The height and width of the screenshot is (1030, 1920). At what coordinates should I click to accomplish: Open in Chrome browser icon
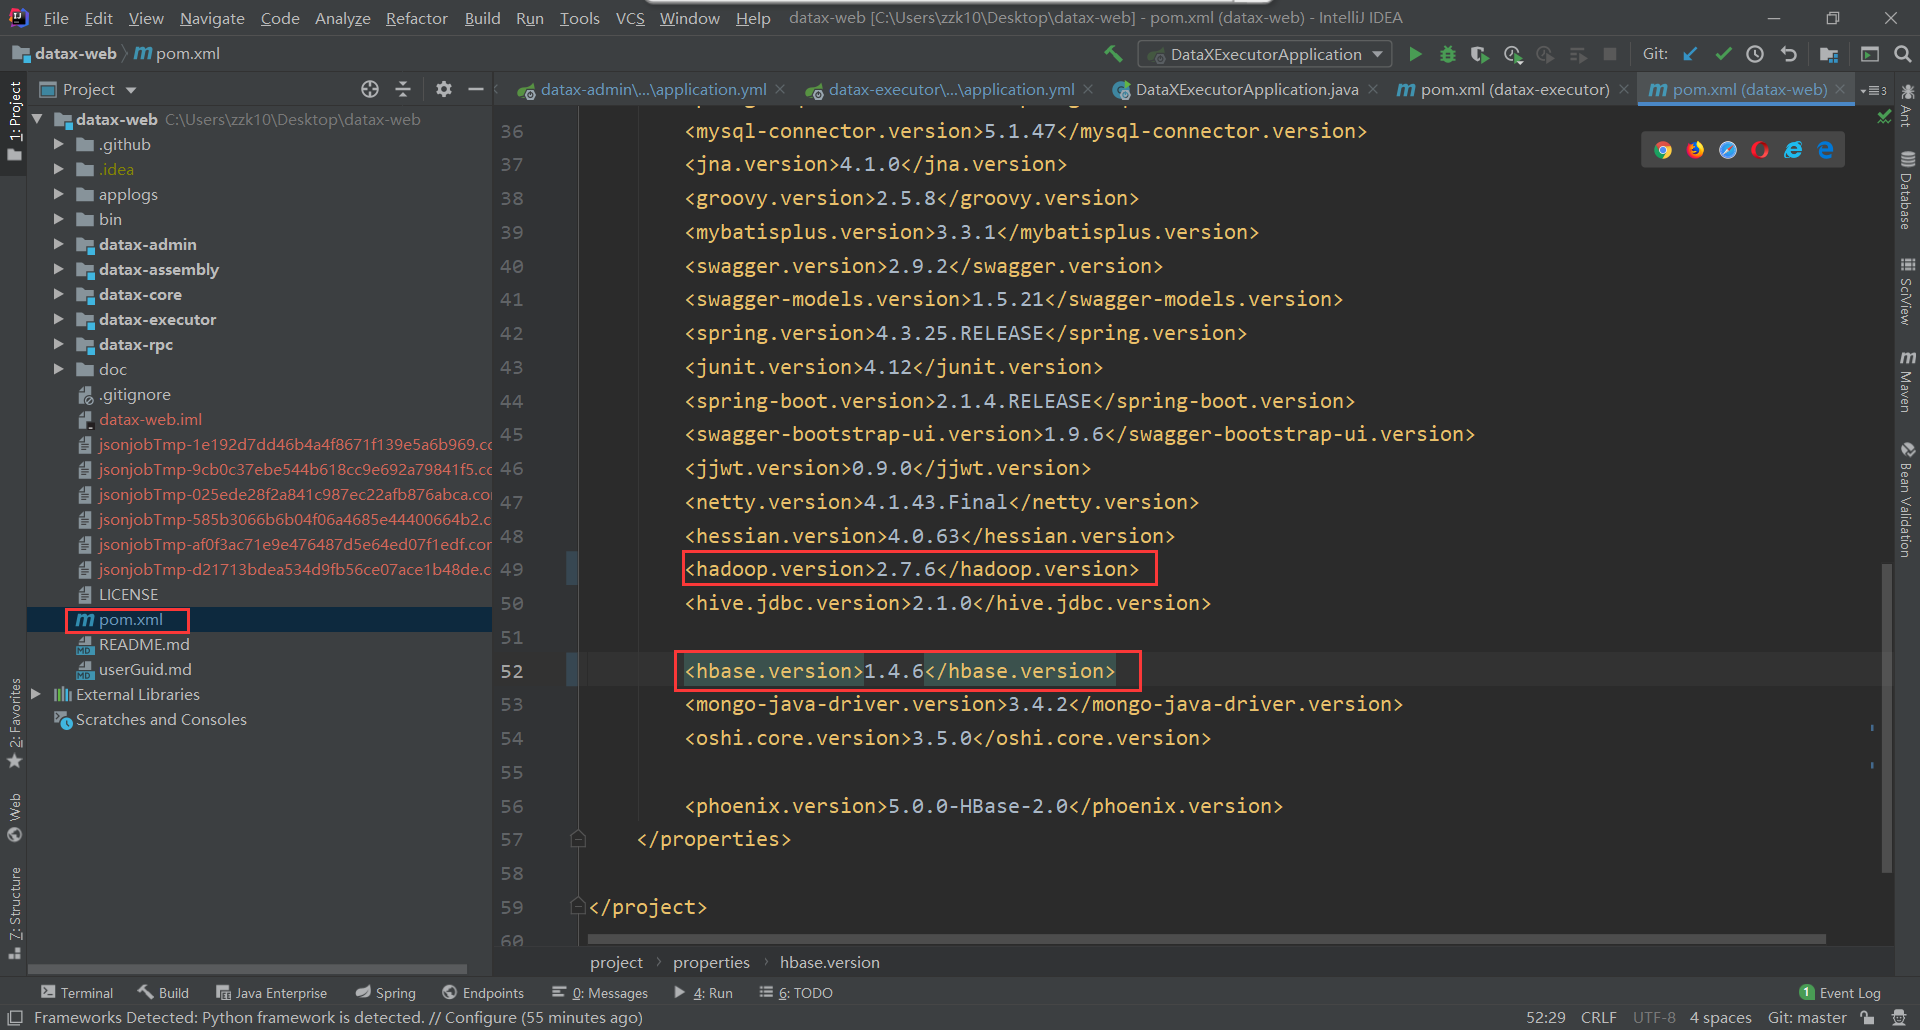click(x=1663, y=150)
